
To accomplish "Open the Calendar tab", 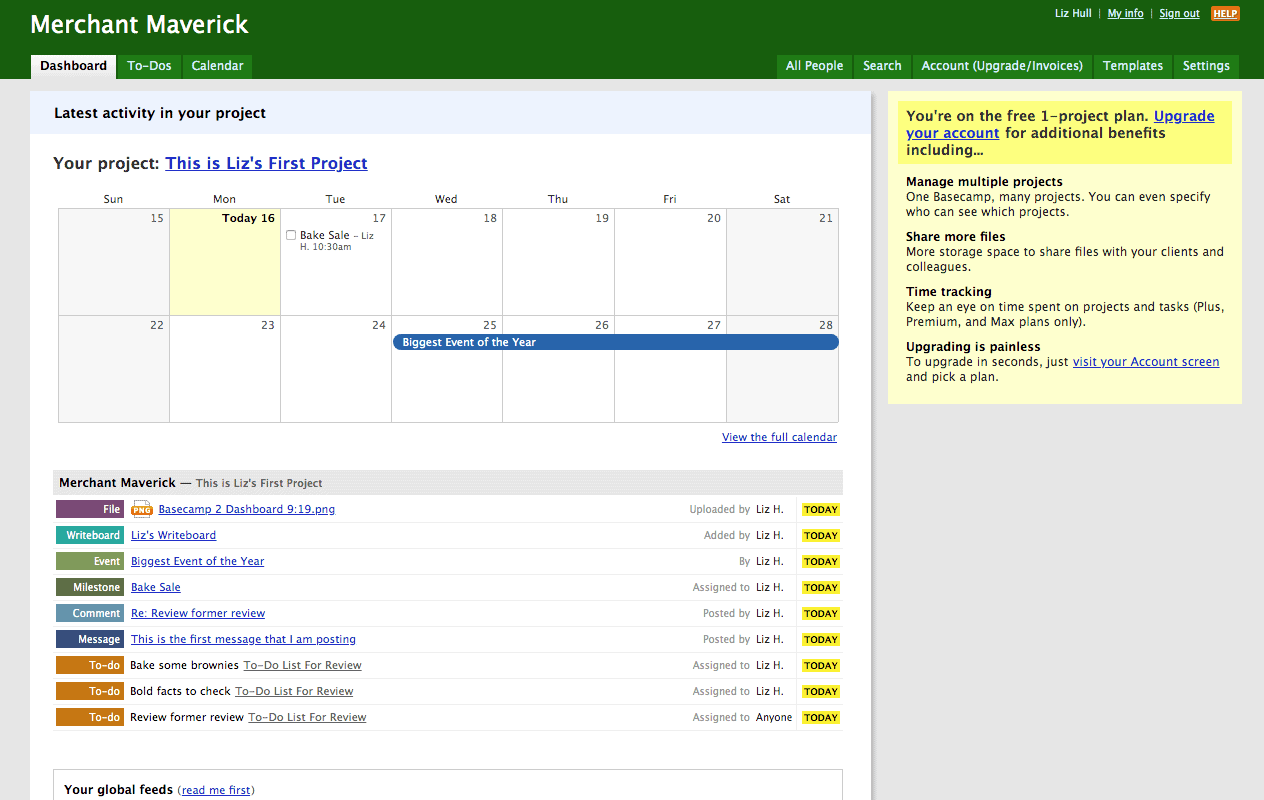I will point(217,66).
